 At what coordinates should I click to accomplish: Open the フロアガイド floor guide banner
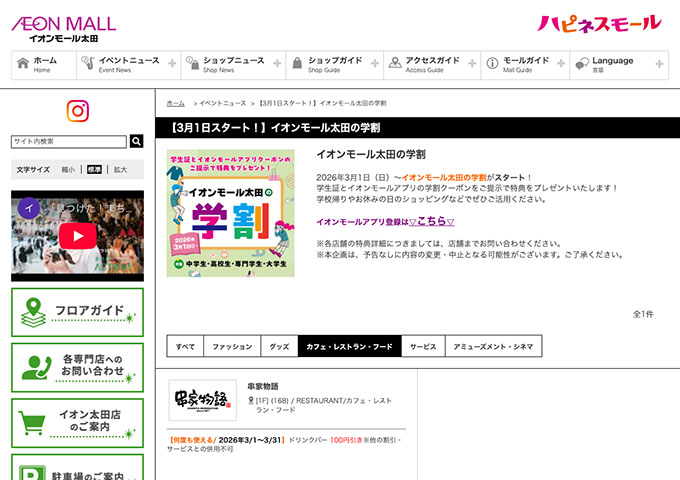(77, 312)
